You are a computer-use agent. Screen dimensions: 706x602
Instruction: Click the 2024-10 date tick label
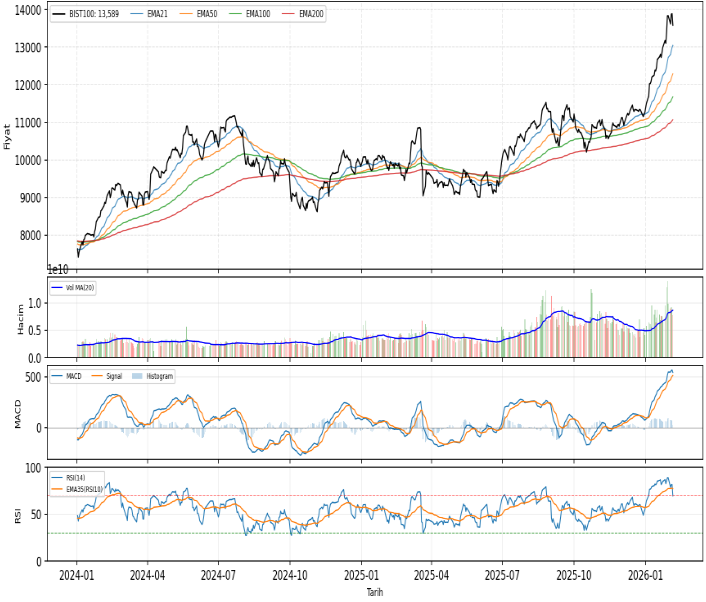point(290,577)
